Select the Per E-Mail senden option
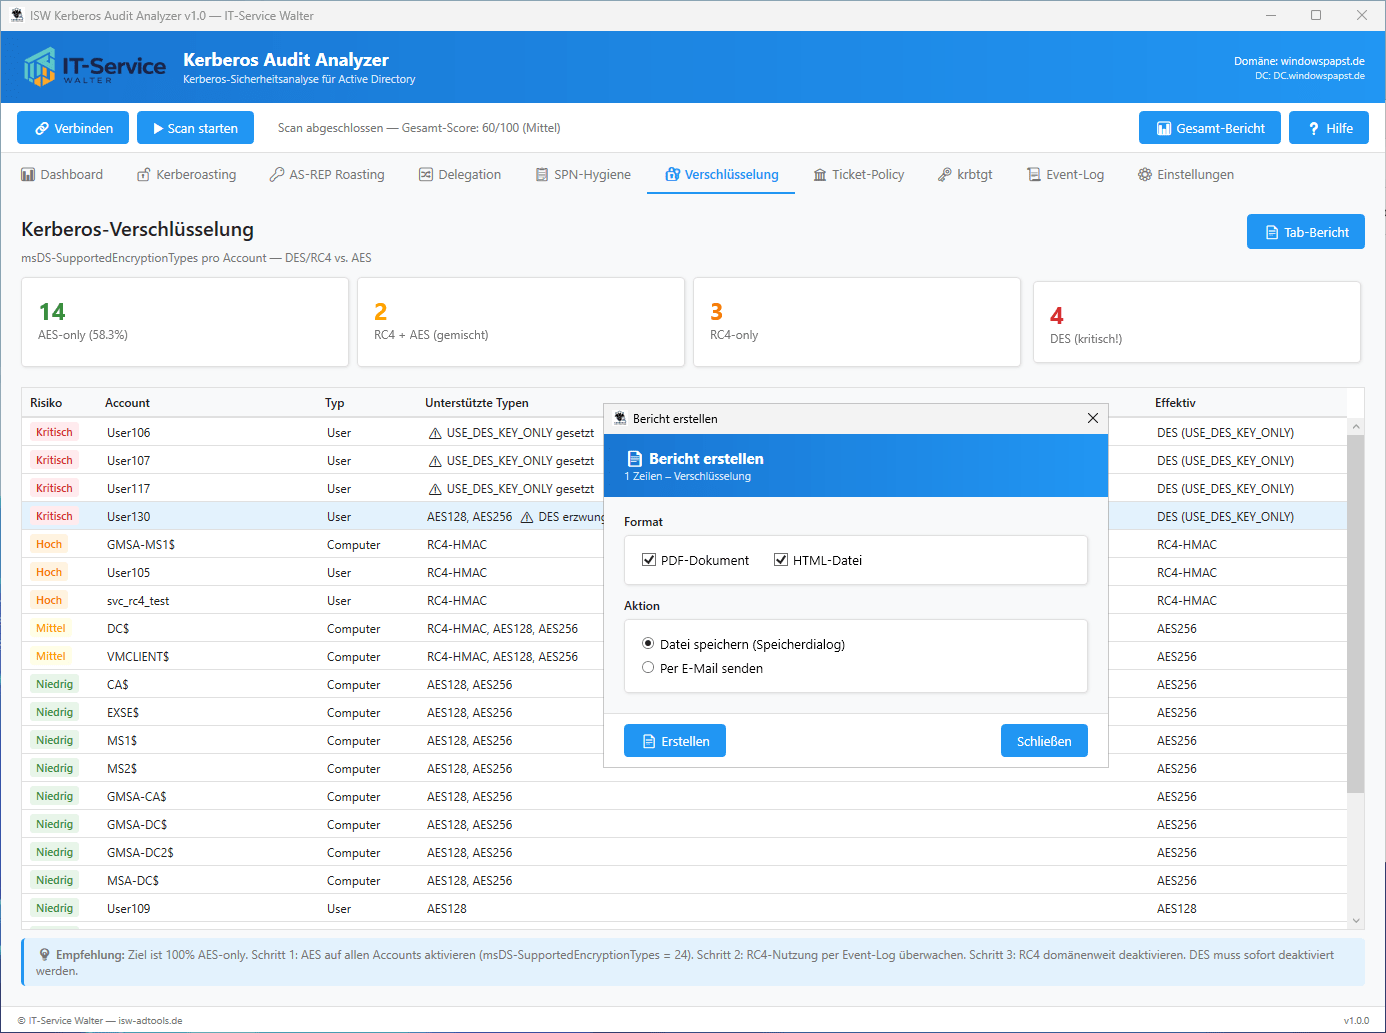 coord(648,668)
